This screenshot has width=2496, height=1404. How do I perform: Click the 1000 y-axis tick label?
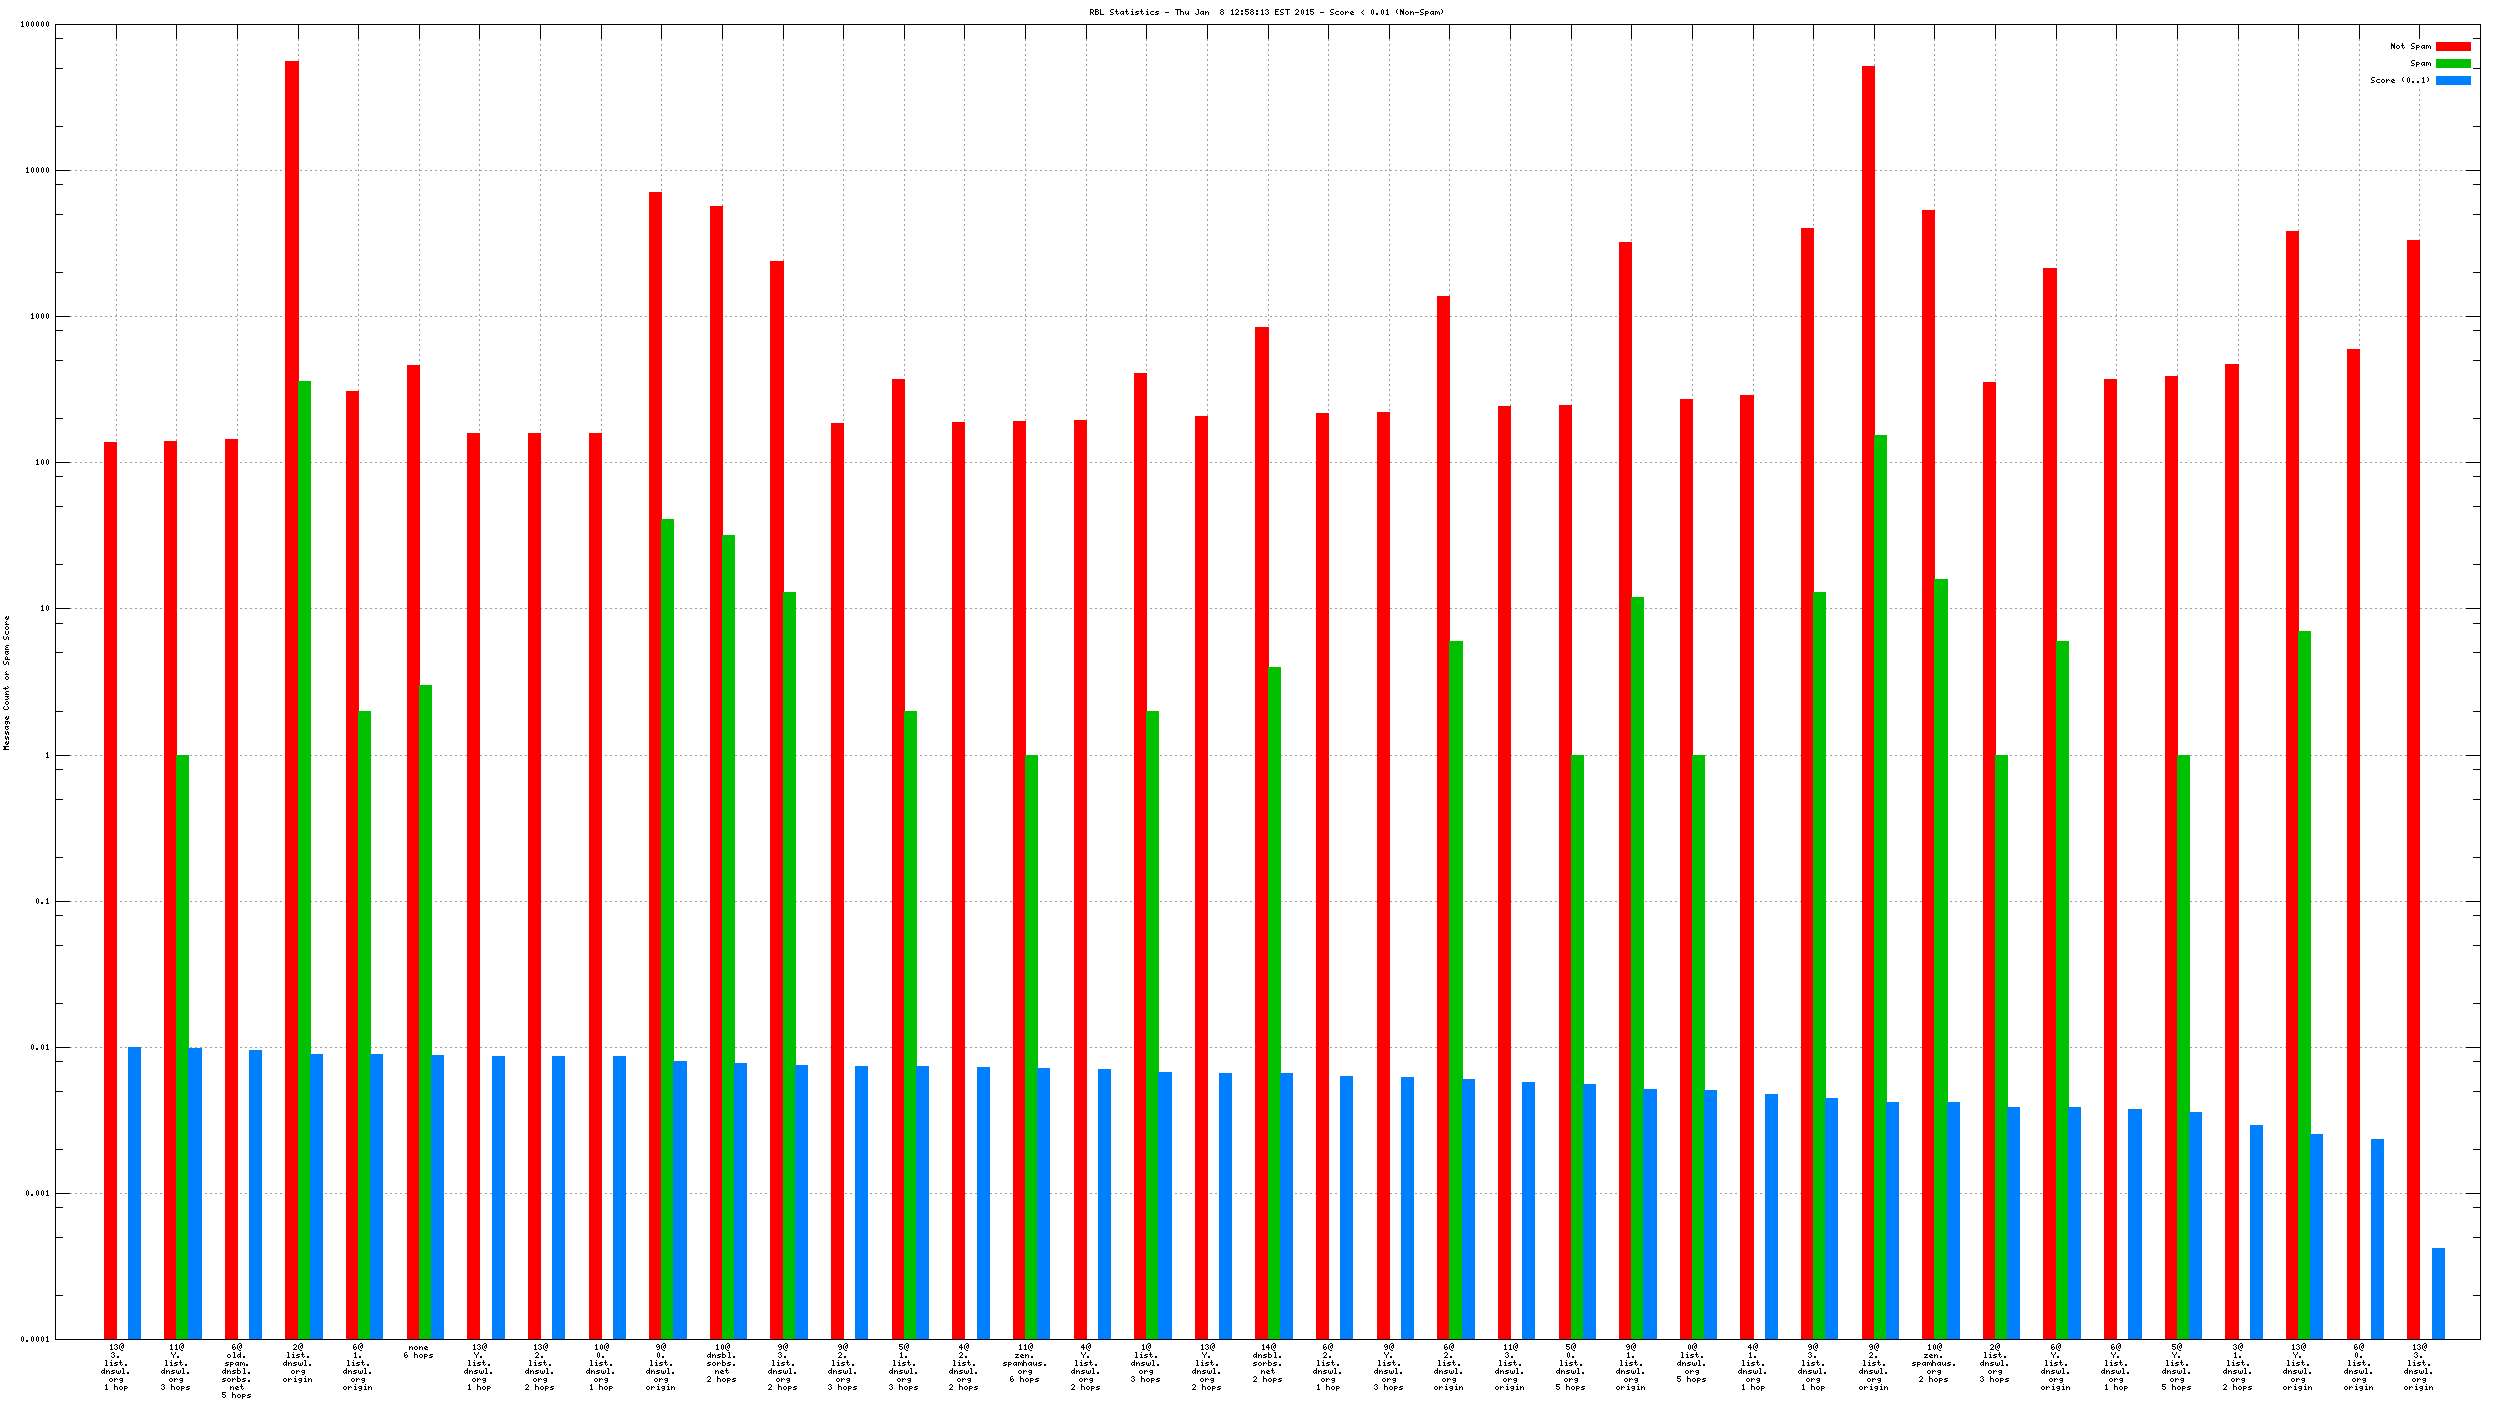[x=40, y=316]
